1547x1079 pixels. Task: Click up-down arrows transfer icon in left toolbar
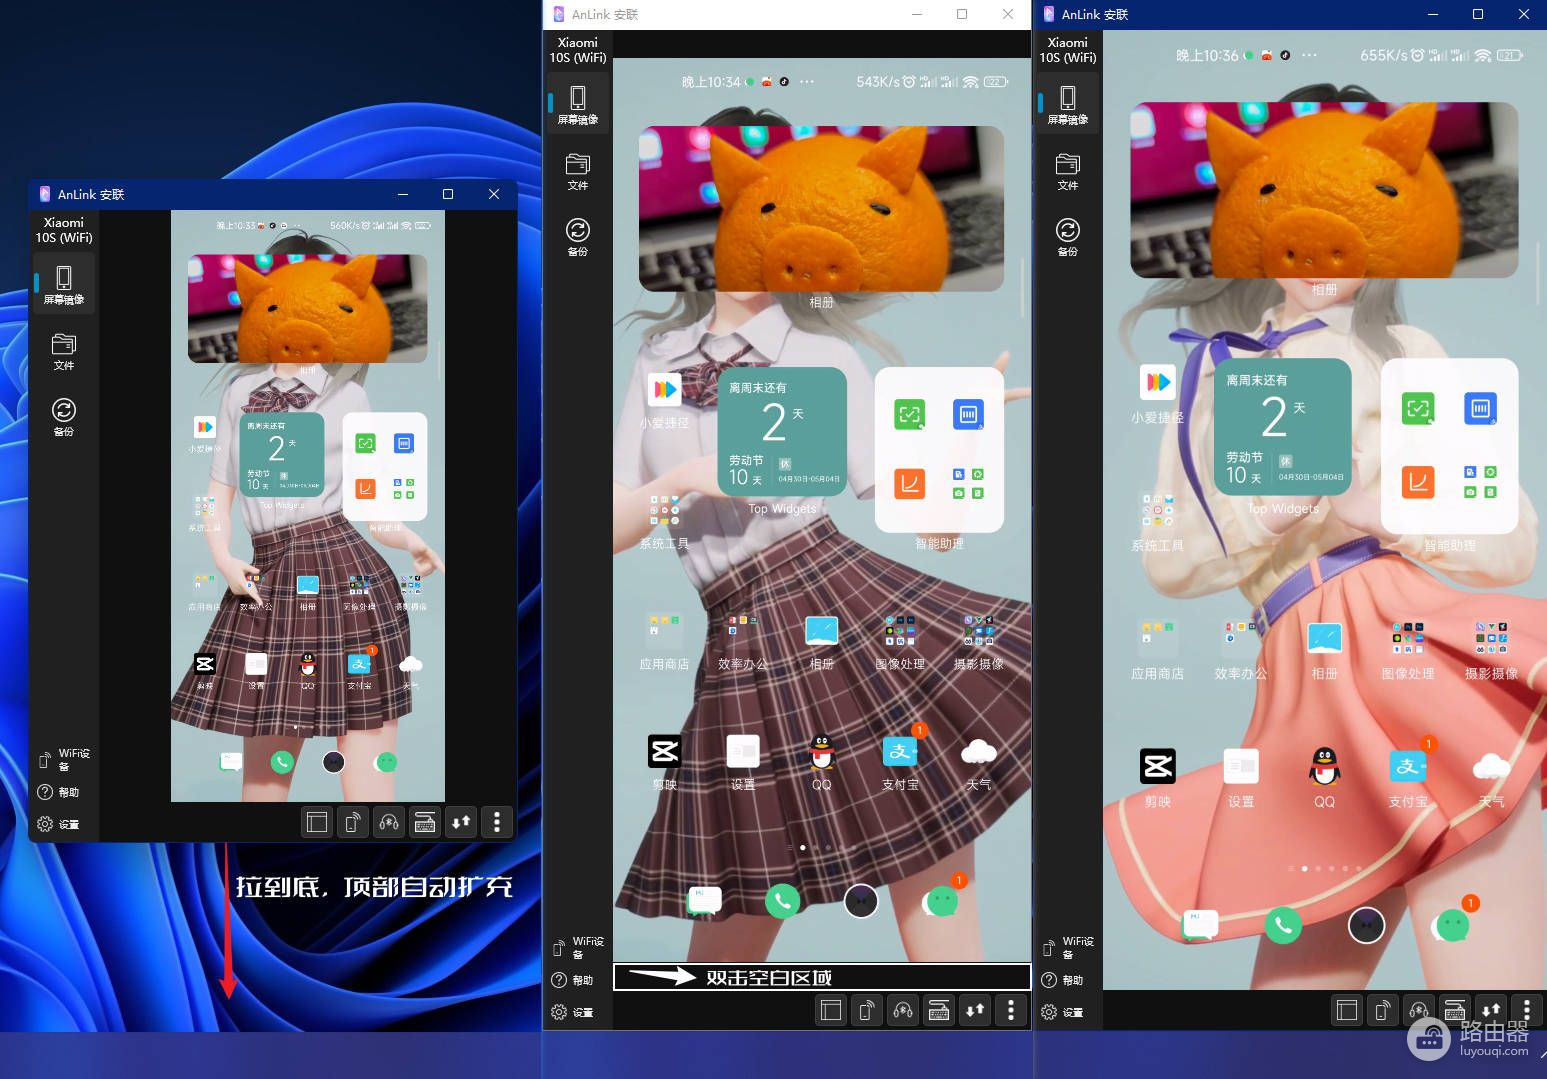pyautogui.click(x=461, y=822)
